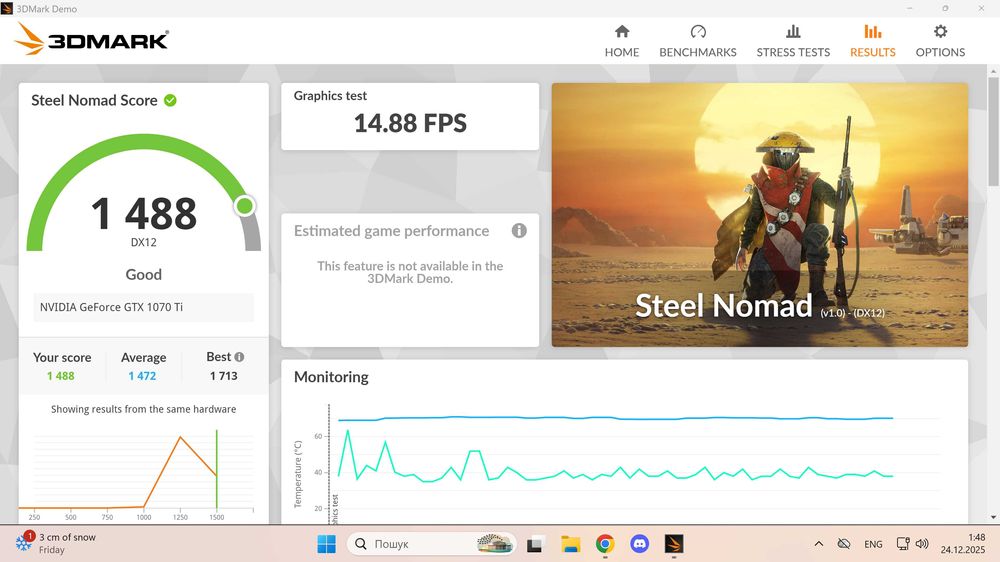This screenshot has width=1000, height=562.
Task: Click the NVIDIA GeForce GTX 1070 Ti label
Action: pos(111,307)
